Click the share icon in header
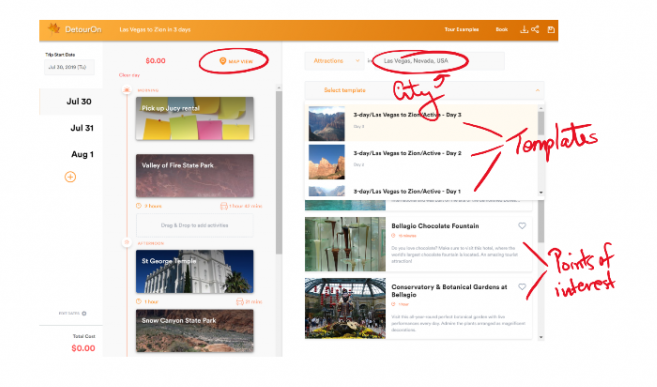Image resolution: width=657 pixels, height=387 pixels. pyautogui.click(x=535, y=29)
